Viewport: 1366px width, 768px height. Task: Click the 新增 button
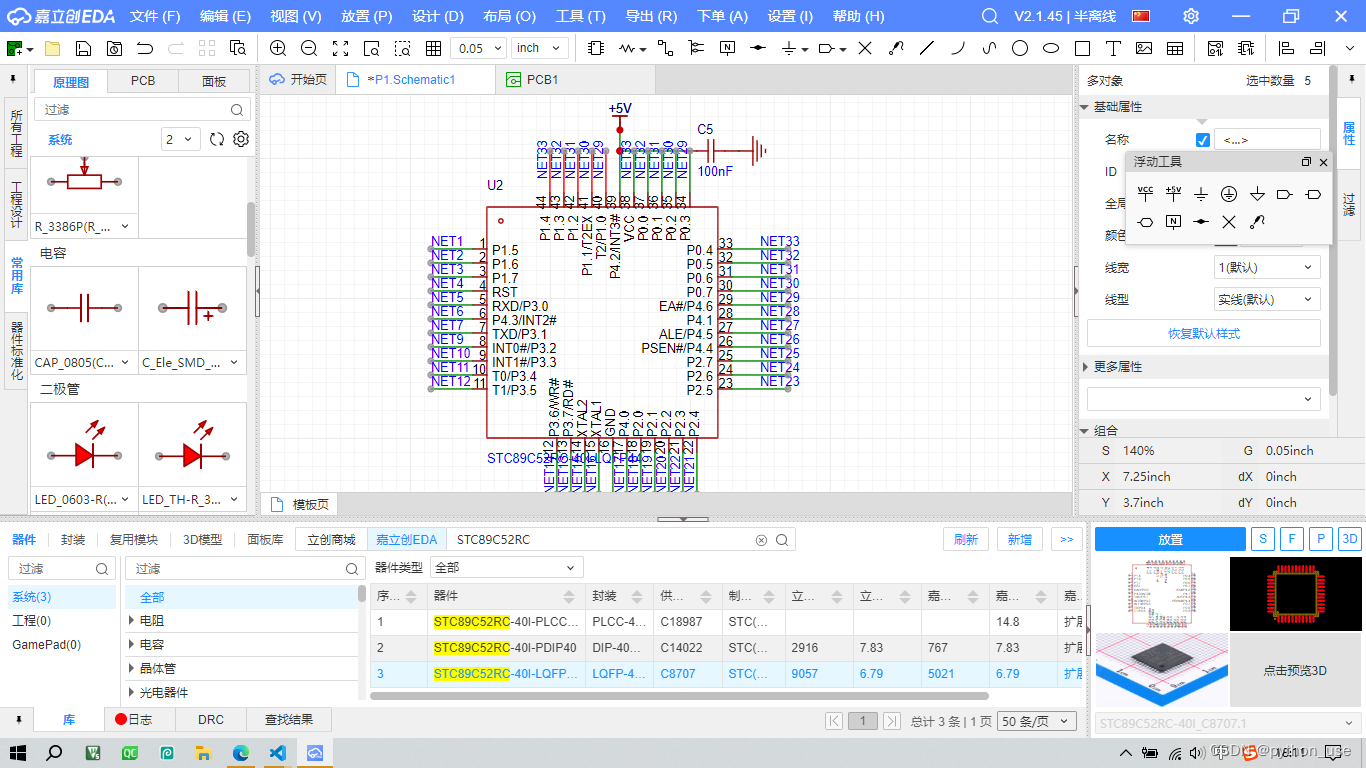point(1020,539)
